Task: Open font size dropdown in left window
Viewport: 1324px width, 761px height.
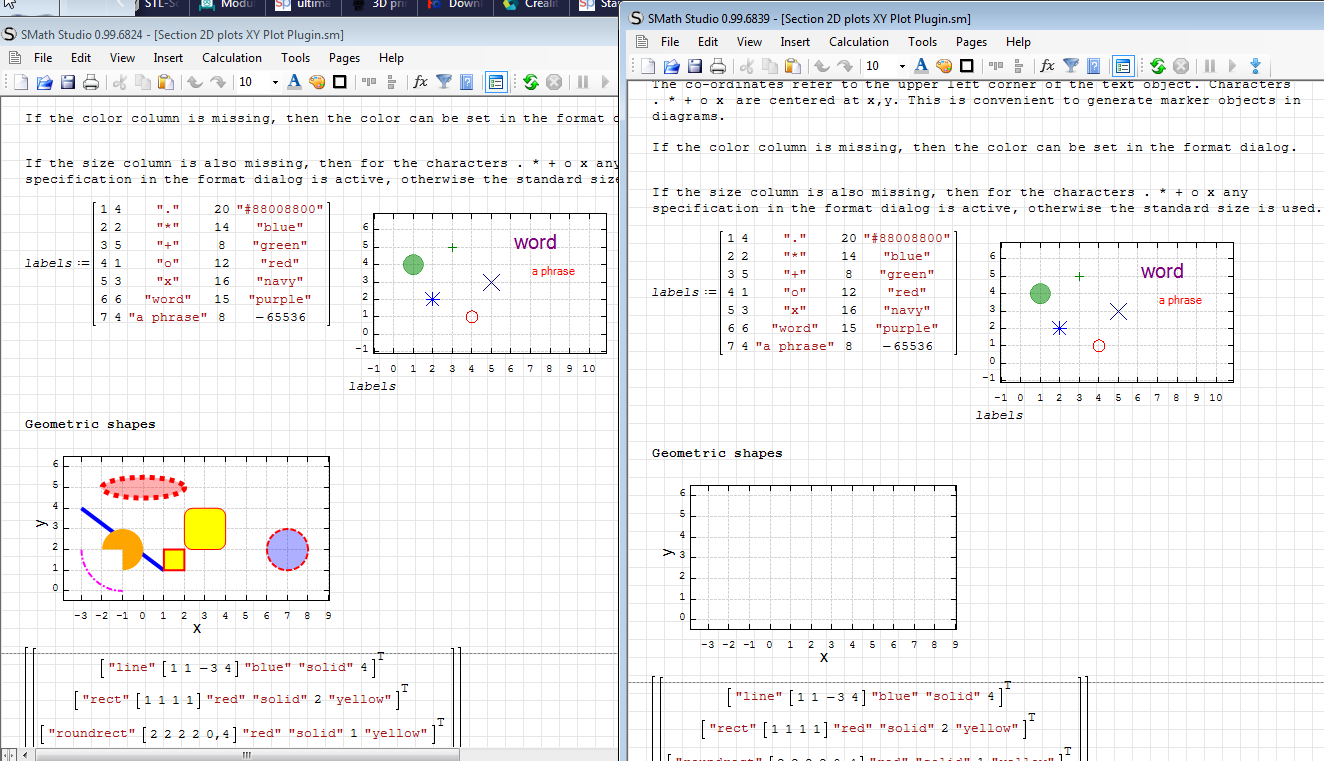Action: coord(274,82)
